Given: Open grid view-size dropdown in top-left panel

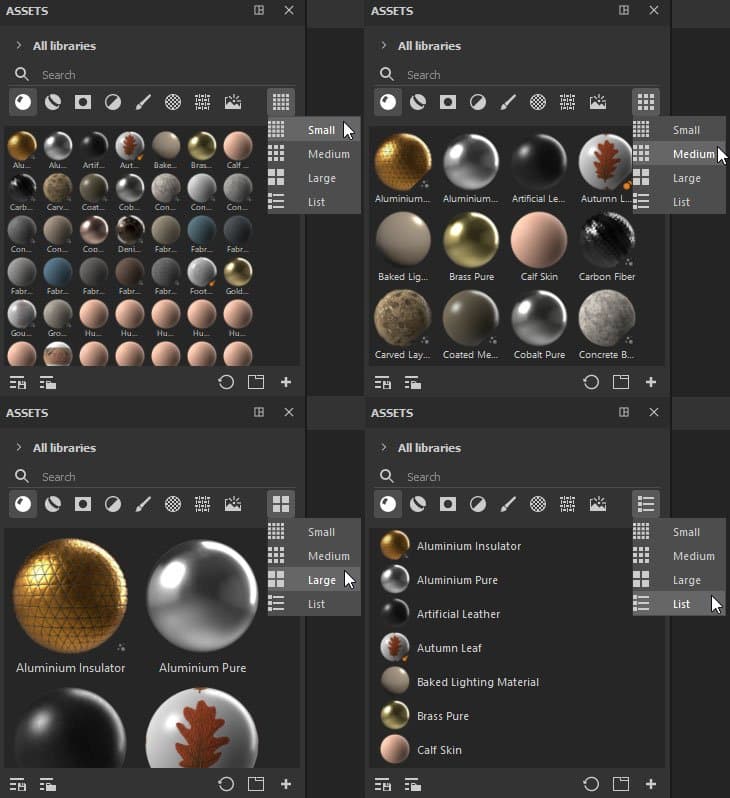Looking at the screenshot, I should [281, 102].
